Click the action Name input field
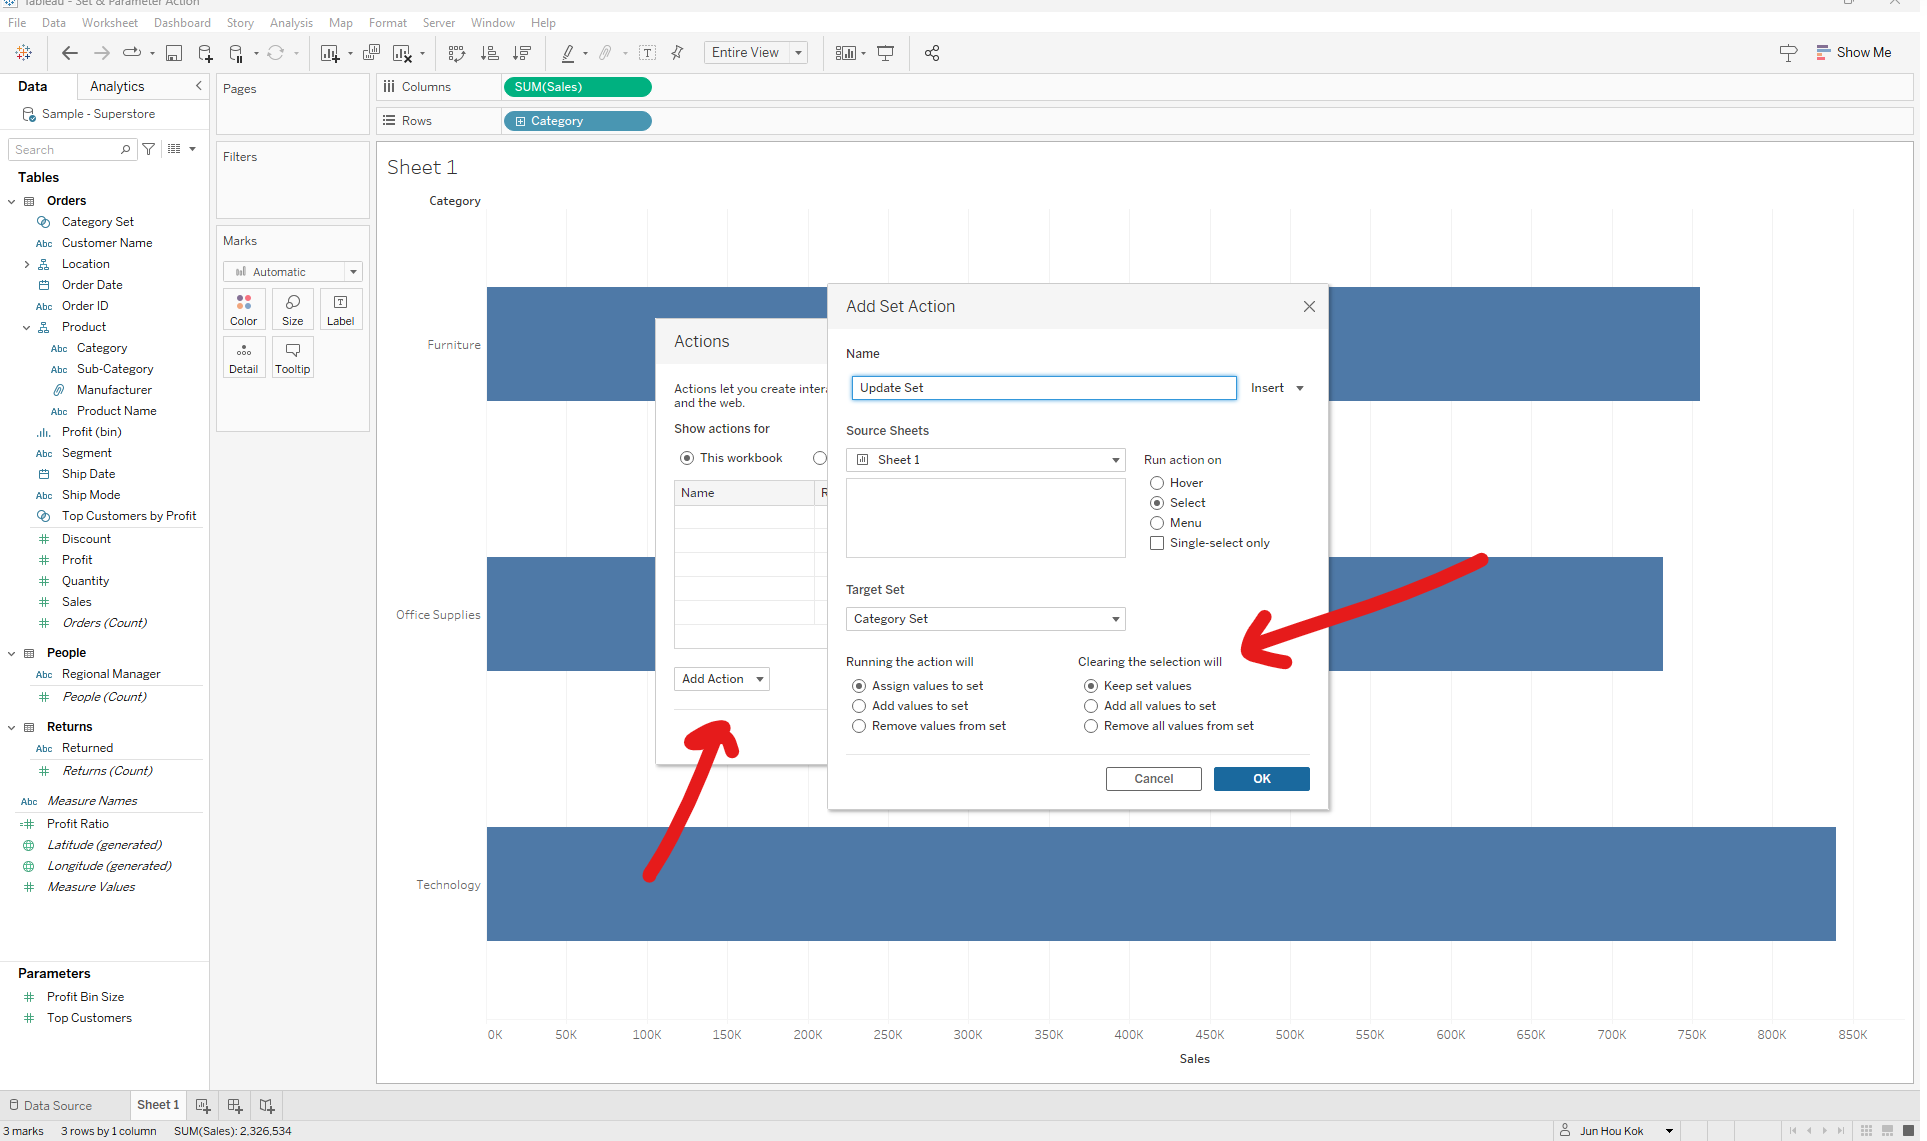1927x1141 pixels. pyautogui.click(x=1044, y=388)
